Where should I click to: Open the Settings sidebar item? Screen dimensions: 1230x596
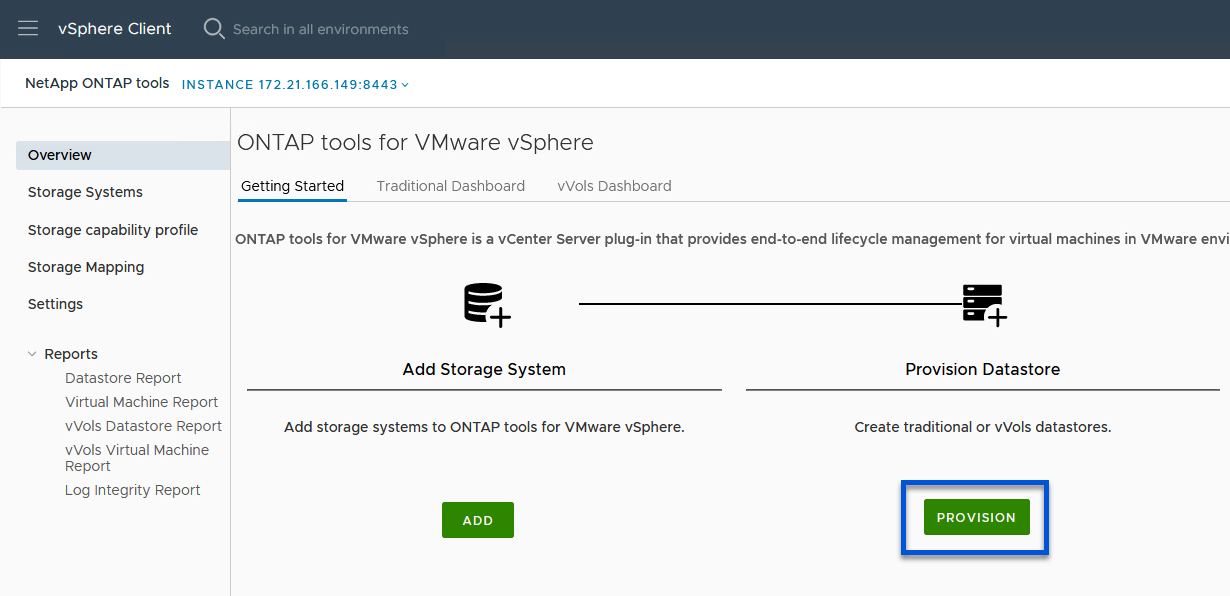(55, 304)
